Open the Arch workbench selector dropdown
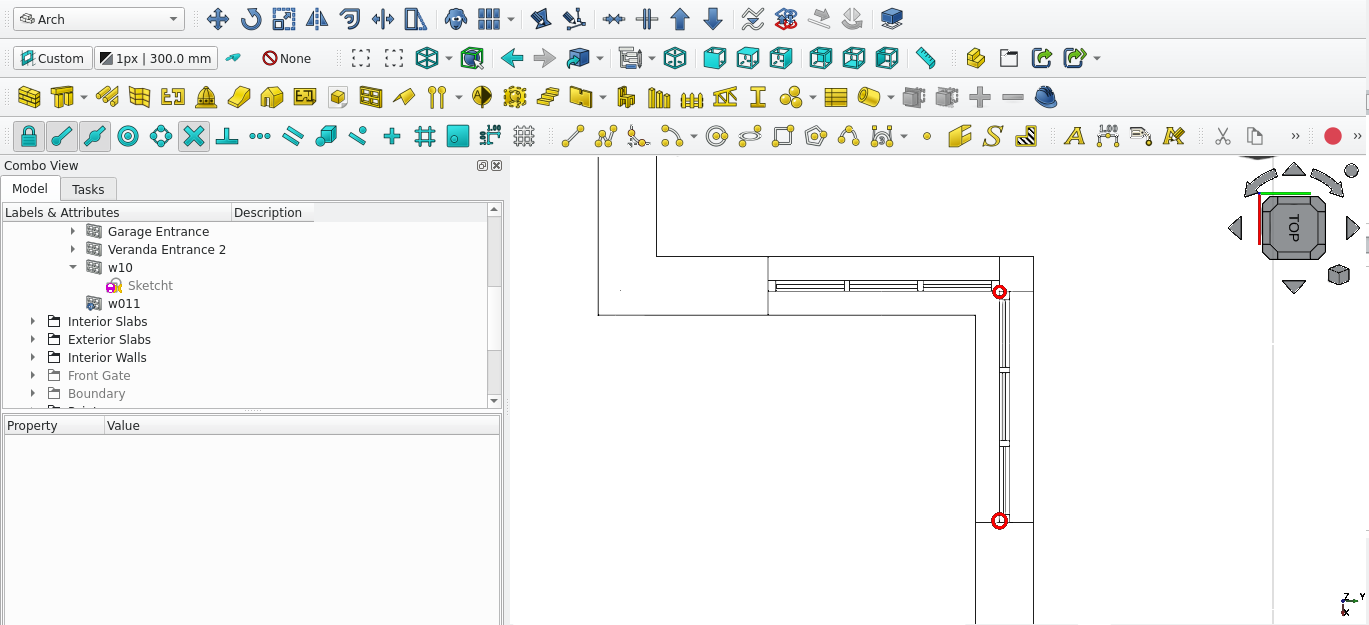This screenshot has width=1369, height=625. (x=98, y=19)
